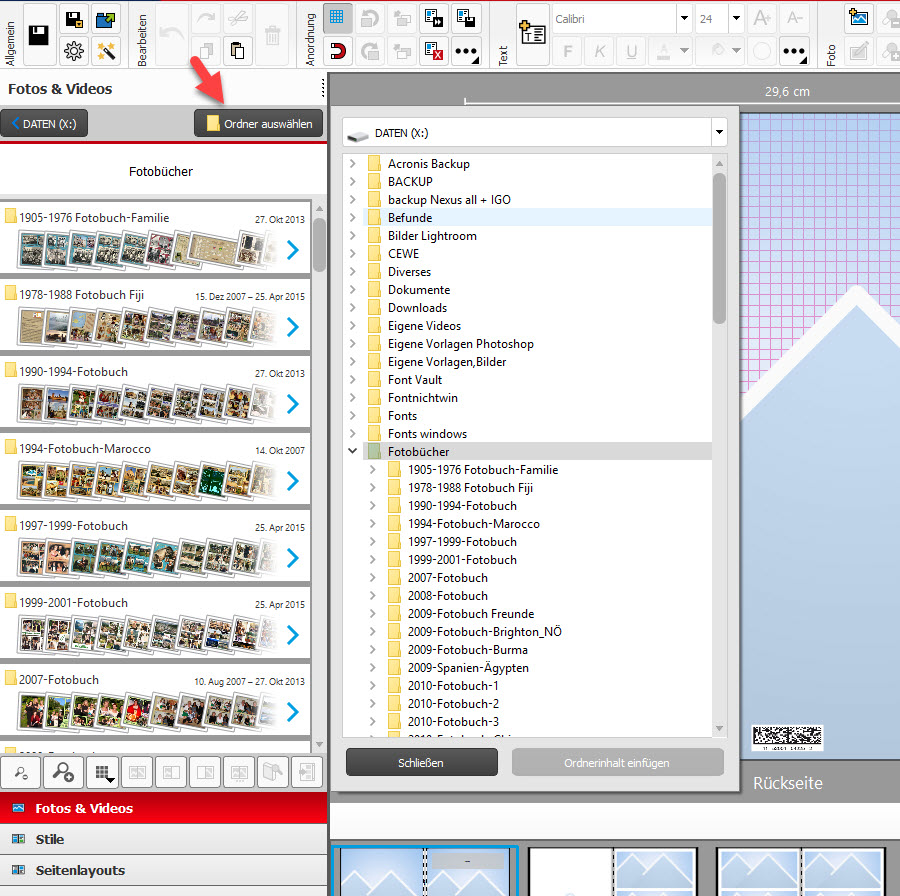The image size is (900, 896).
Task: Click the Ordner auswählen button
Action: [x=259, y=124]
